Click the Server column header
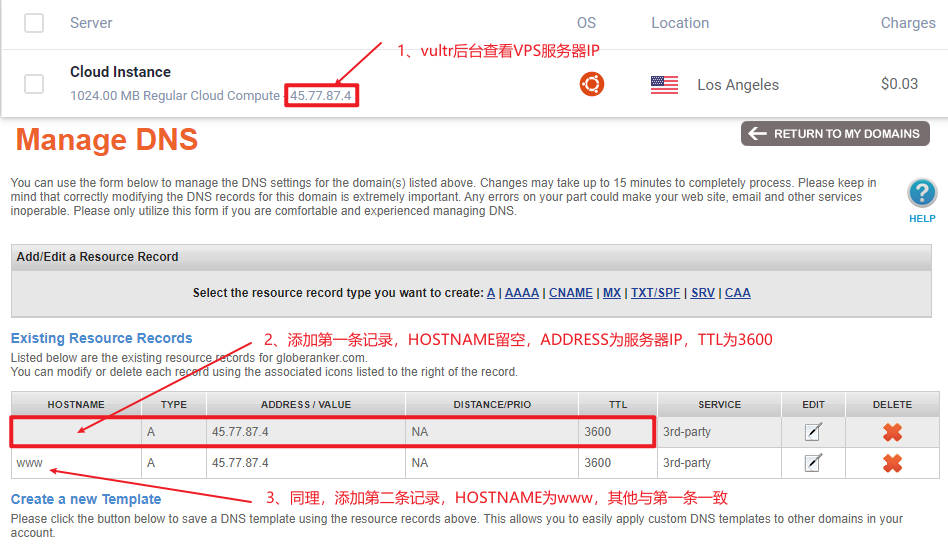 point(91,23)
